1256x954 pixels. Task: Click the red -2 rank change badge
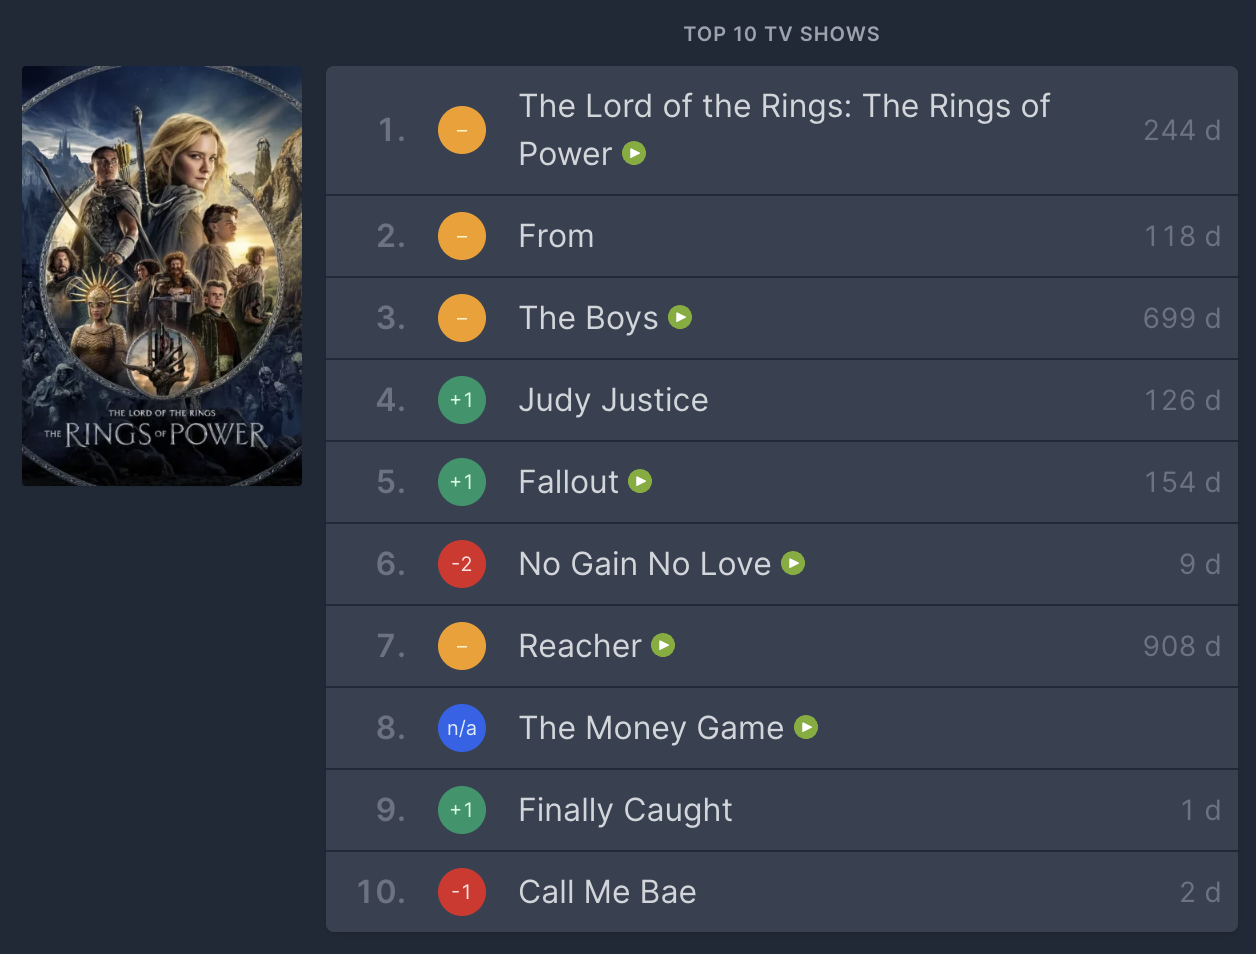point(462,564)
